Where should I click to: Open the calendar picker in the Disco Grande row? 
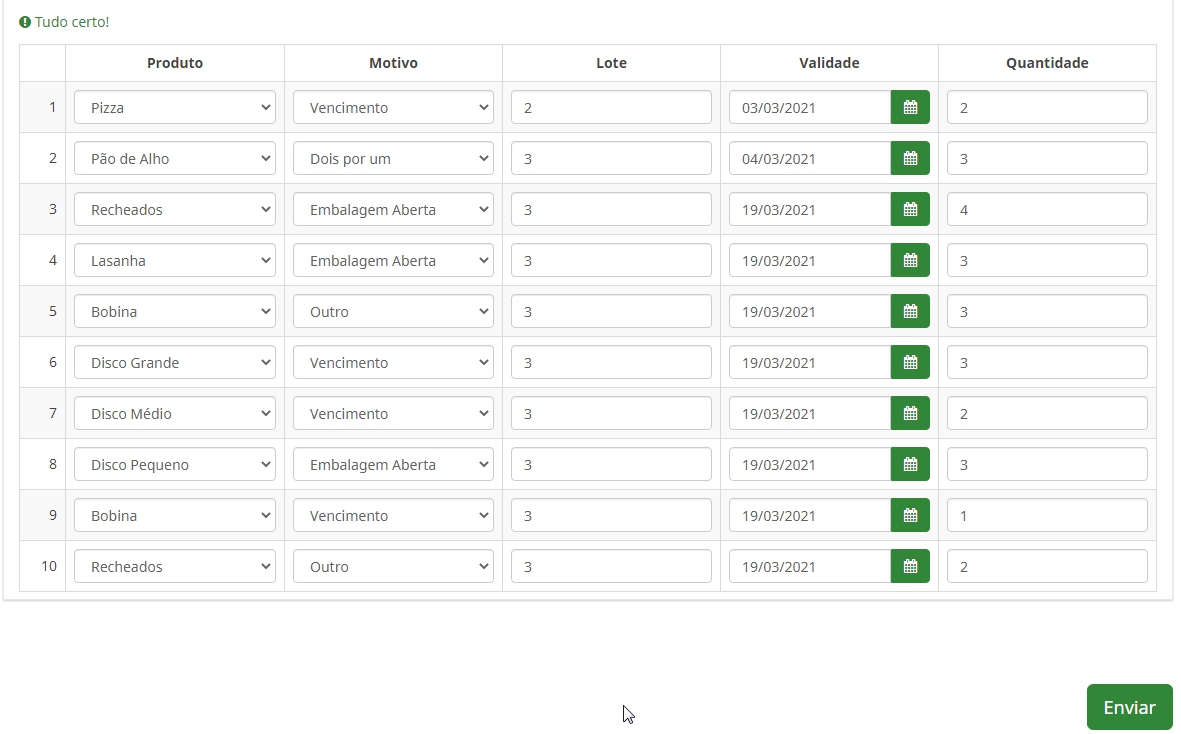910,362
